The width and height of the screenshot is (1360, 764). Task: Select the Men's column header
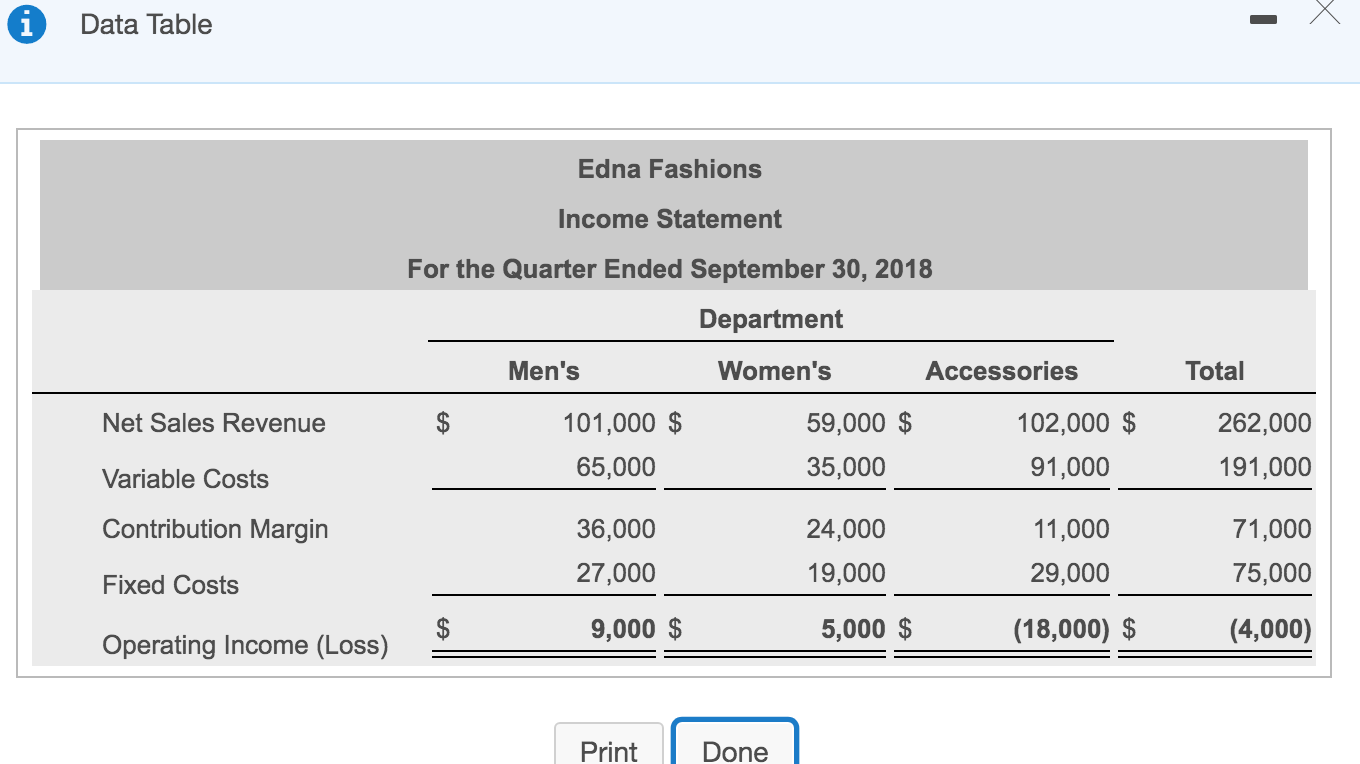tap(543, 370)
